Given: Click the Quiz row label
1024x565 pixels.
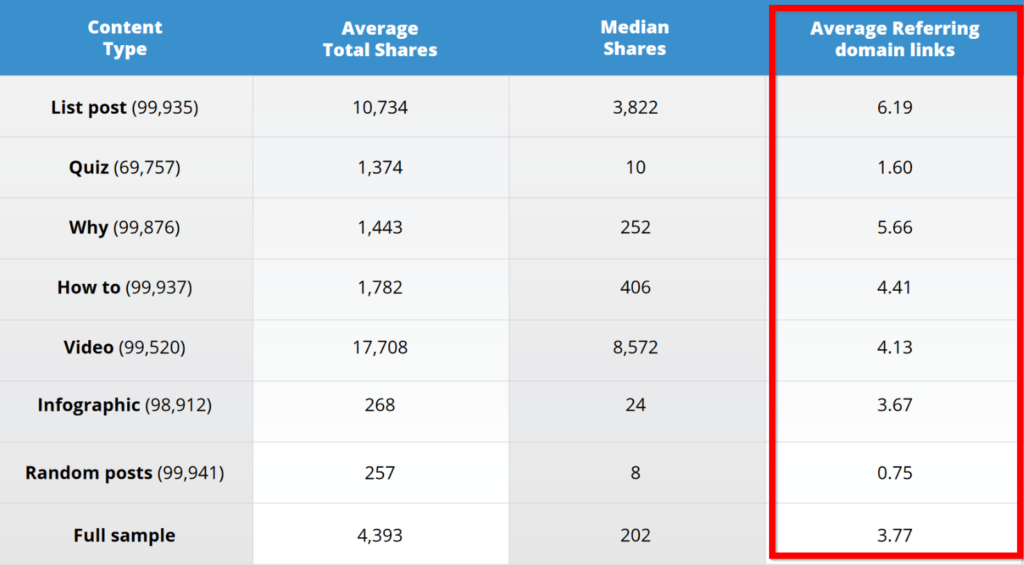Looking at the screenshot, I should coord(125,168).
